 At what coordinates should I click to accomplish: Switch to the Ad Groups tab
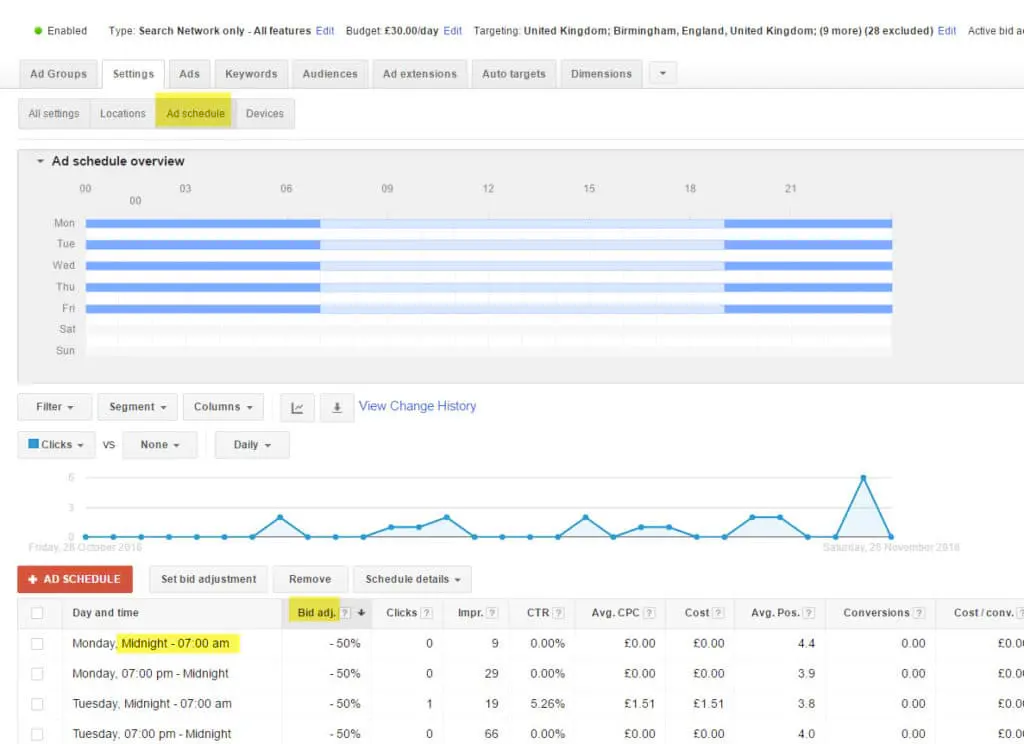pos(58,74)
